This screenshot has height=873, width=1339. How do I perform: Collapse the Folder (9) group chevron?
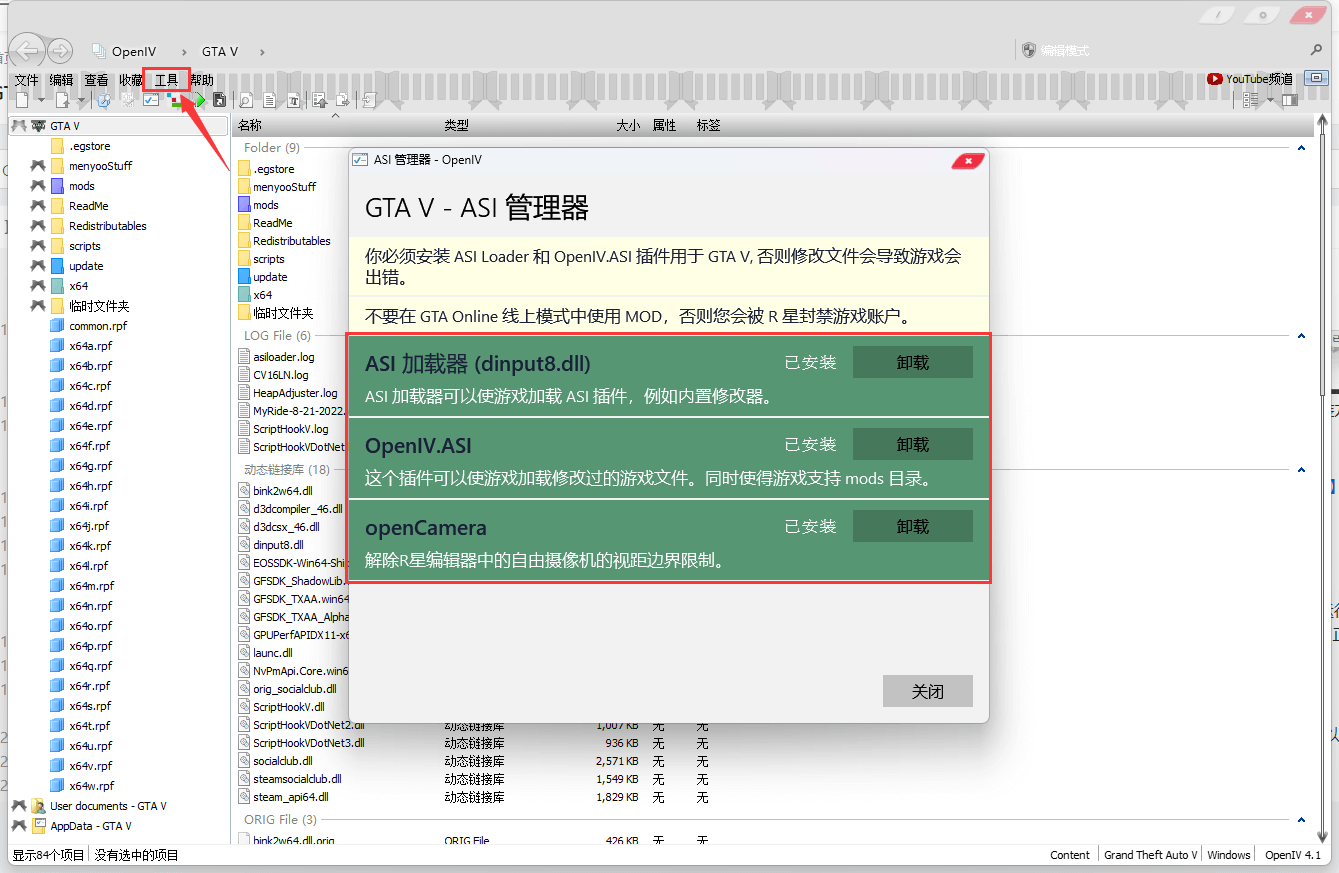point(1301,148)
